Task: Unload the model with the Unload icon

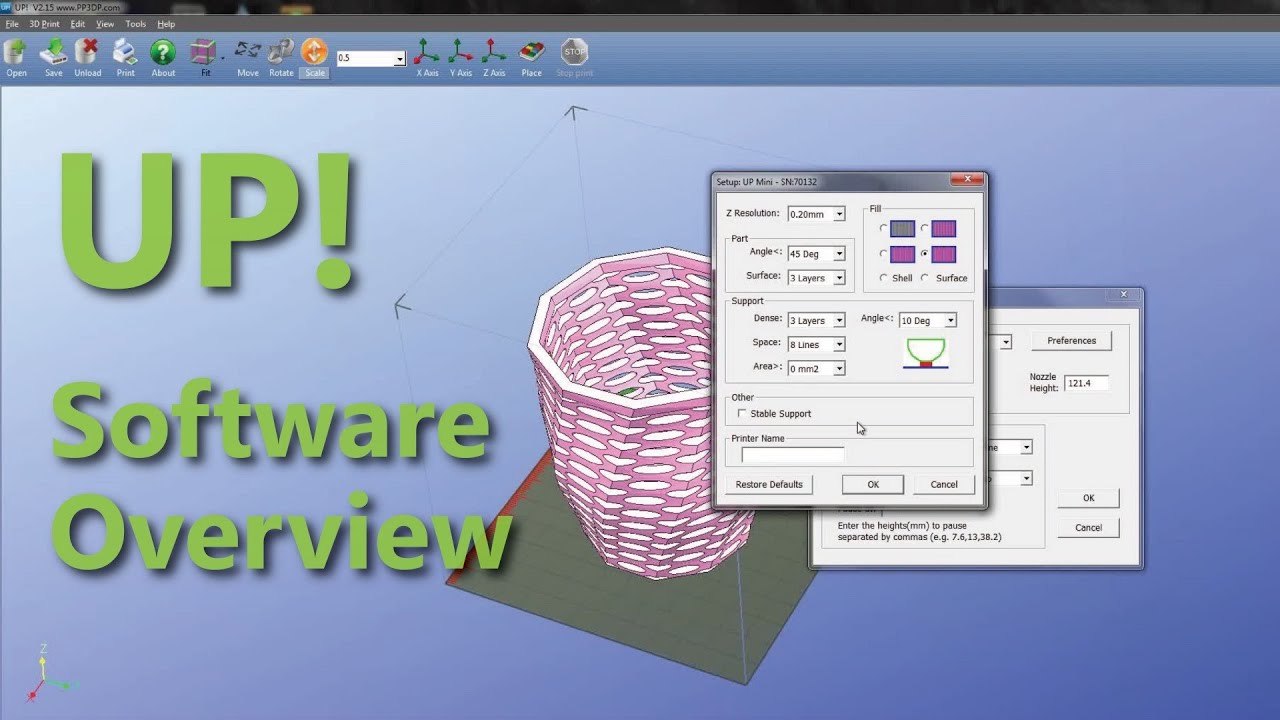Action: 88,52
